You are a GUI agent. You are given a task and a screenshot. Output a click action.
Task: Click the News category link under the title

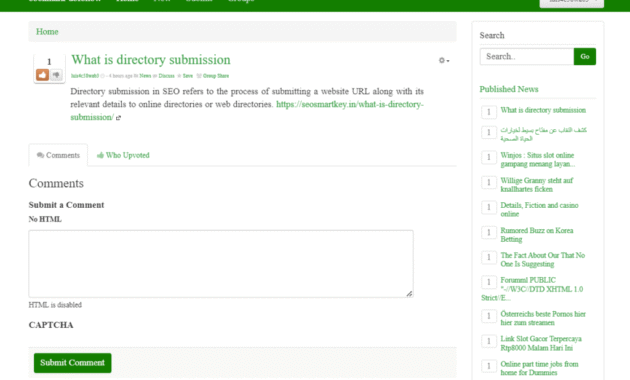145,76
